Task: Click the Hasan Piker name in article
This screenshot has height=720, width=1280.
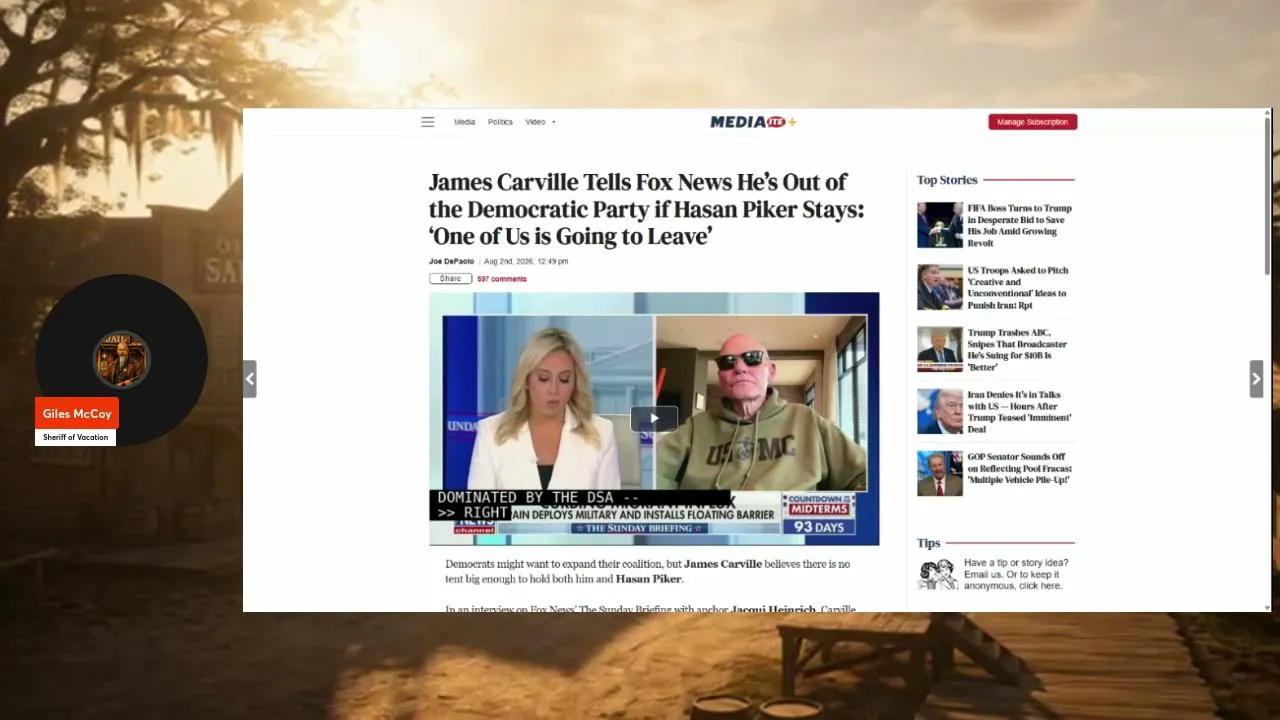Action: [648, 579]
